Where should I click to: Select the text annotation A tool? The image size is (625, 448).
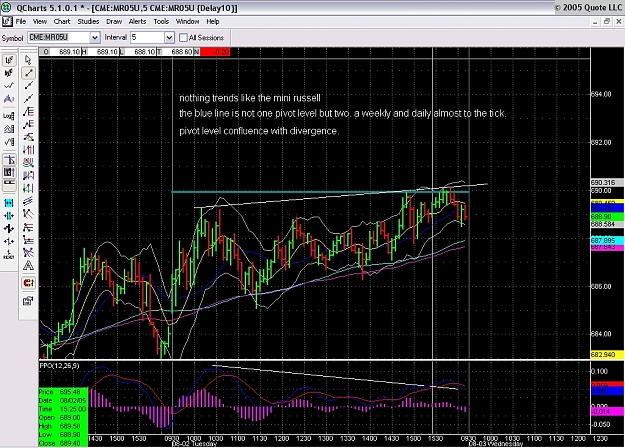tap(28, 265)
